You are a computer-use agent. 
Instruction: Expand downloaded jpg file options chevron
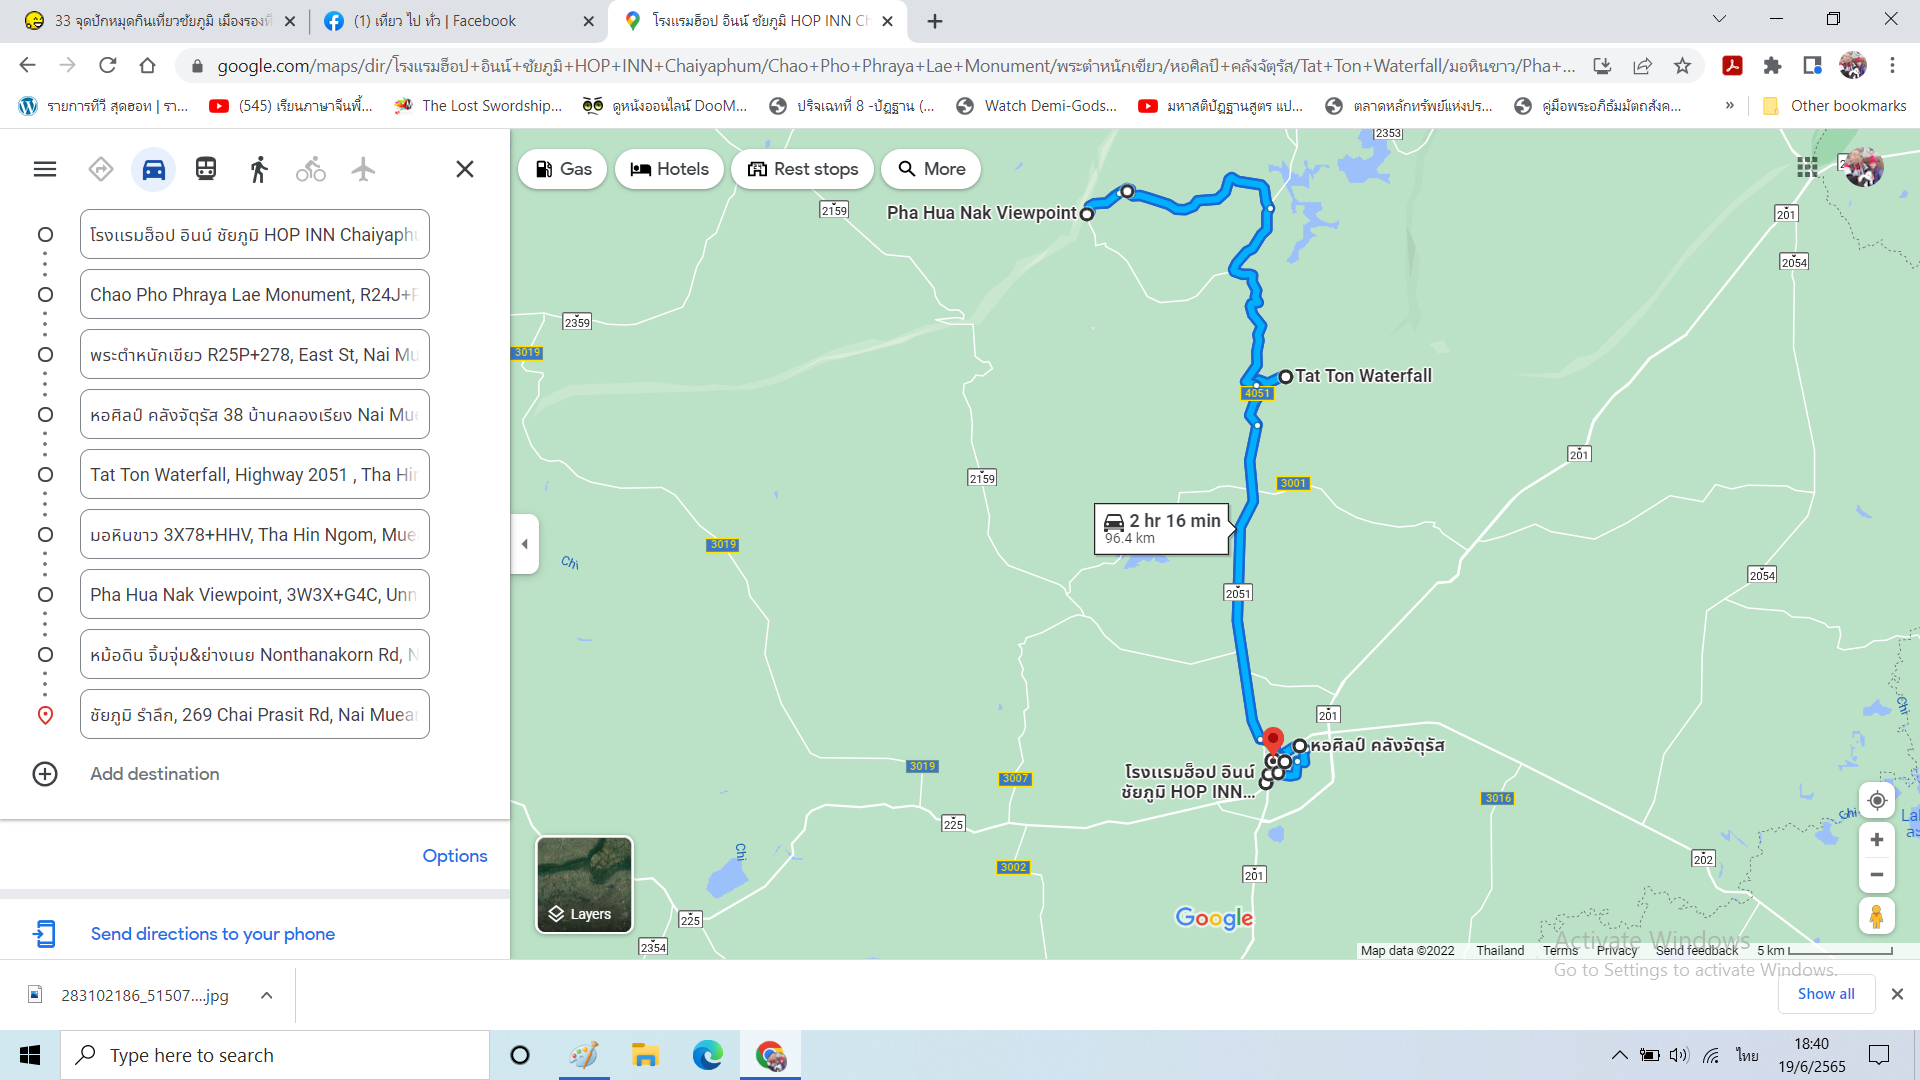266,995
